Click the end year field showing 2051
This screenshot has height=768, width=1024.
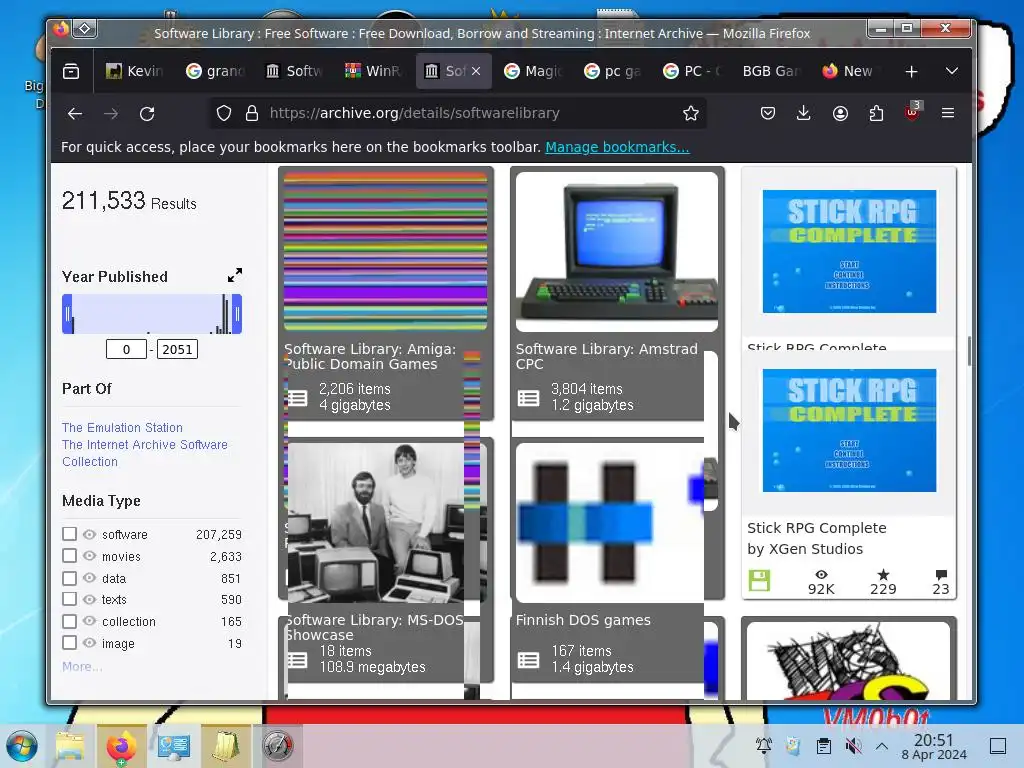(x=177, y=349)
